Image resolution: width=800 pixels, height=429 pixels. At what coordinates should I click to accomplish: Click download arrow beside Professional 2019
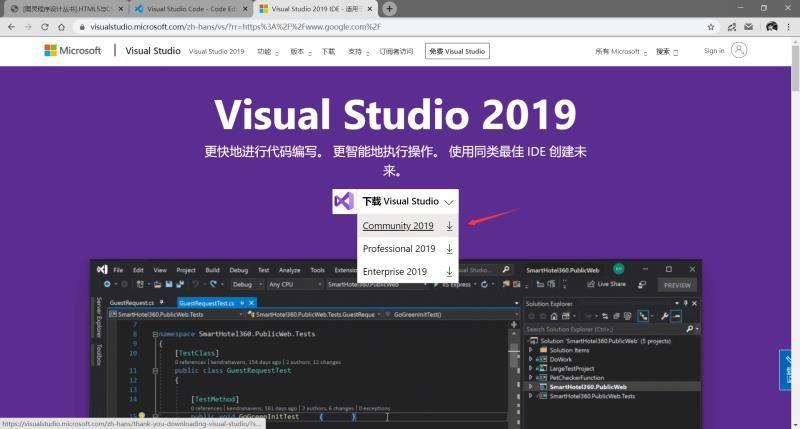click(x=449, y=248)
